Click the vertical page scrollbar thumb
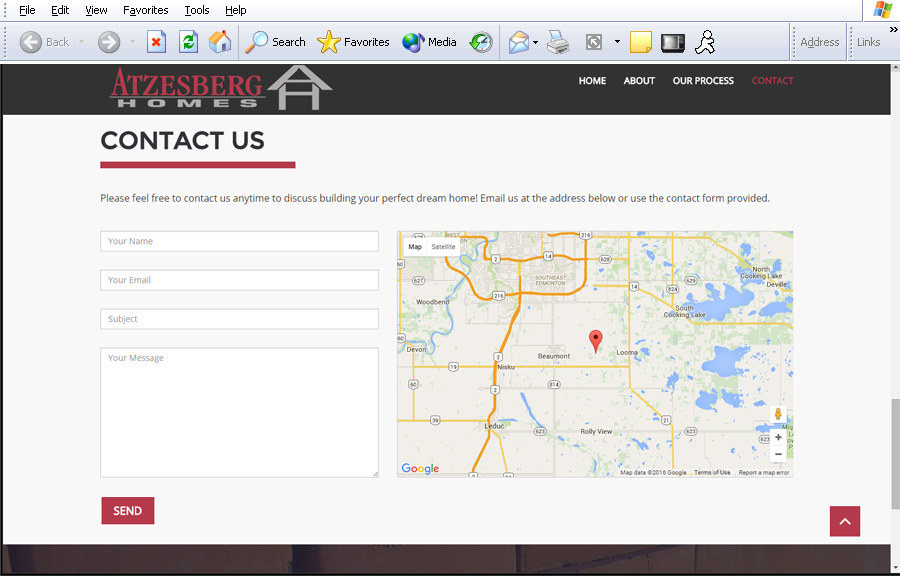900x576 pixels. [894, 453]
